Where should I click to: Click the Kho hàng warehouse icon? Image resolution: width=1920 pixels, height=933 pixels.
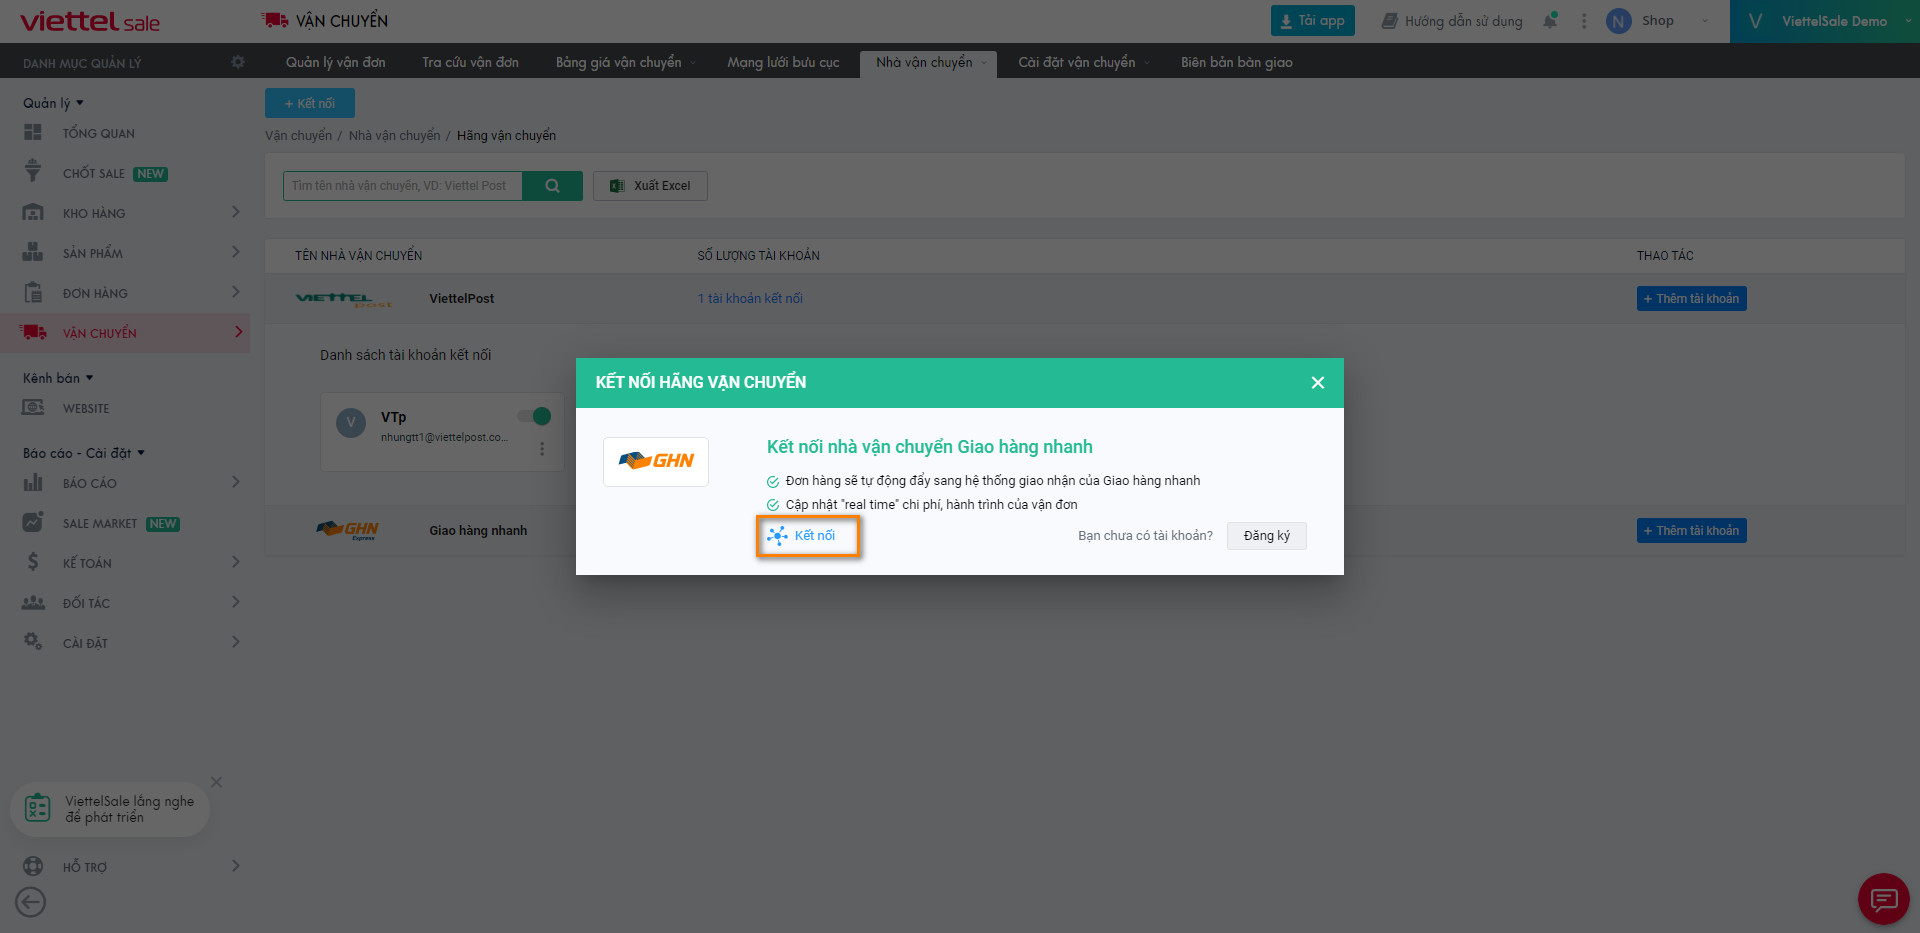[x=33, y=212]
